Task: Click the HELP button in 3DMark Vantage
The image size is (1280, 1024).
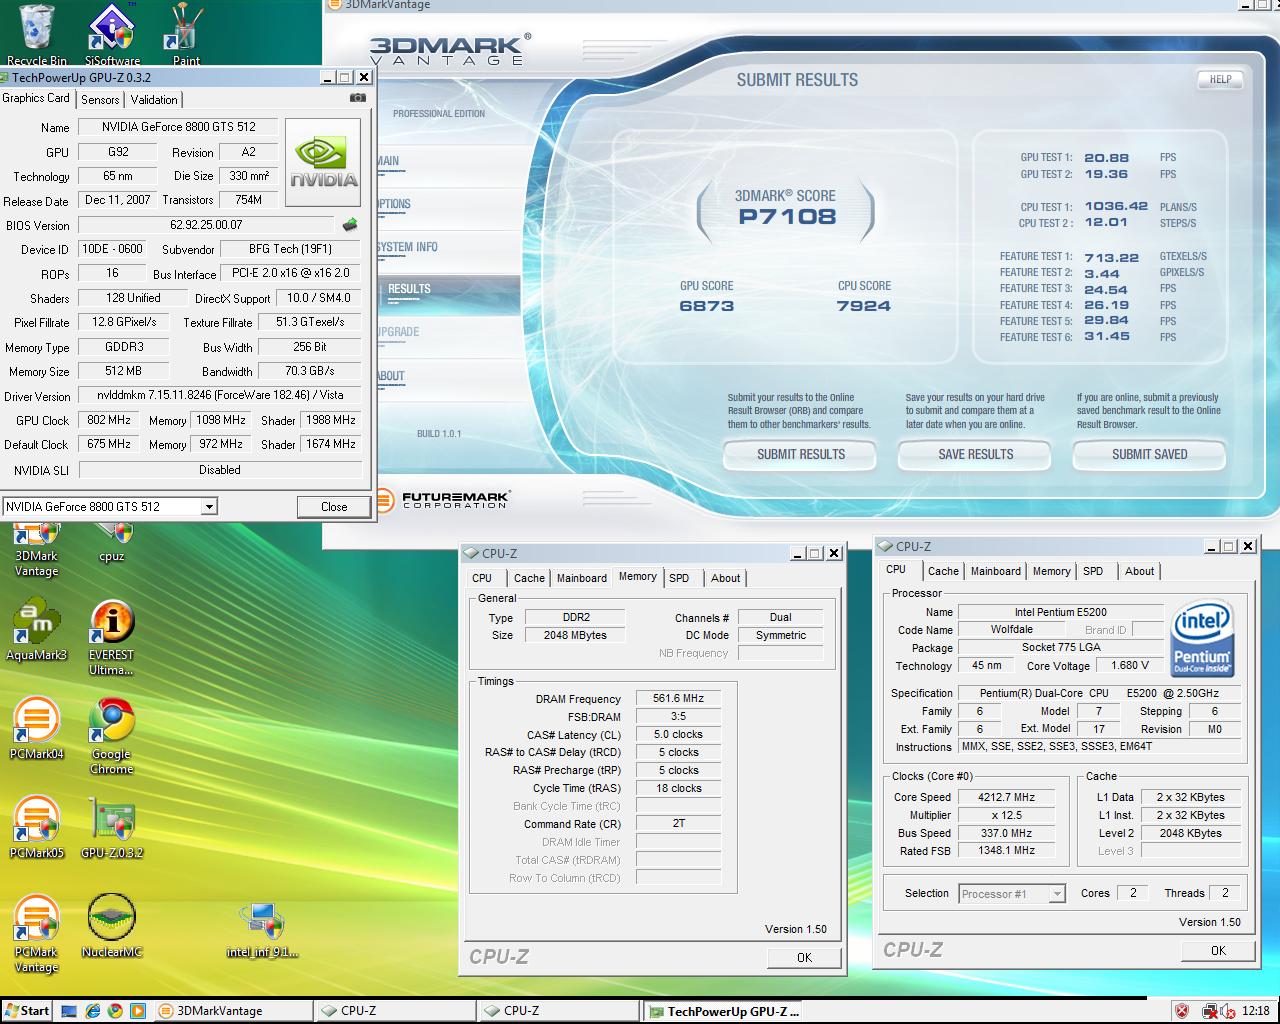Action: [1220, 79]
